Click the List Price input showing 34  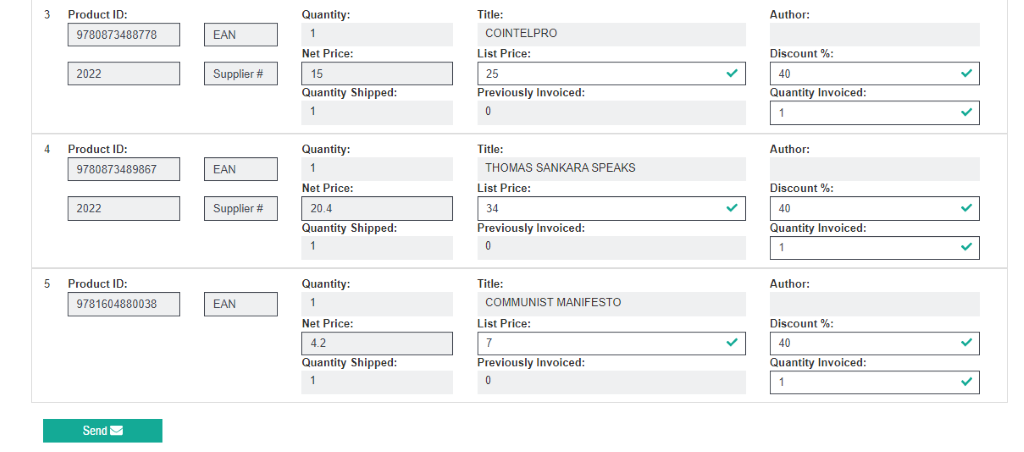coord(600,208)
